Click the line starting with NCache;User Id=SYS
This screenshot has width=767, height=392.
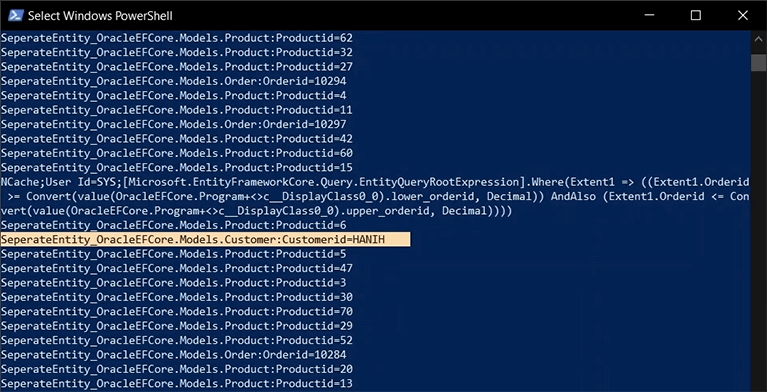(375, 182)
